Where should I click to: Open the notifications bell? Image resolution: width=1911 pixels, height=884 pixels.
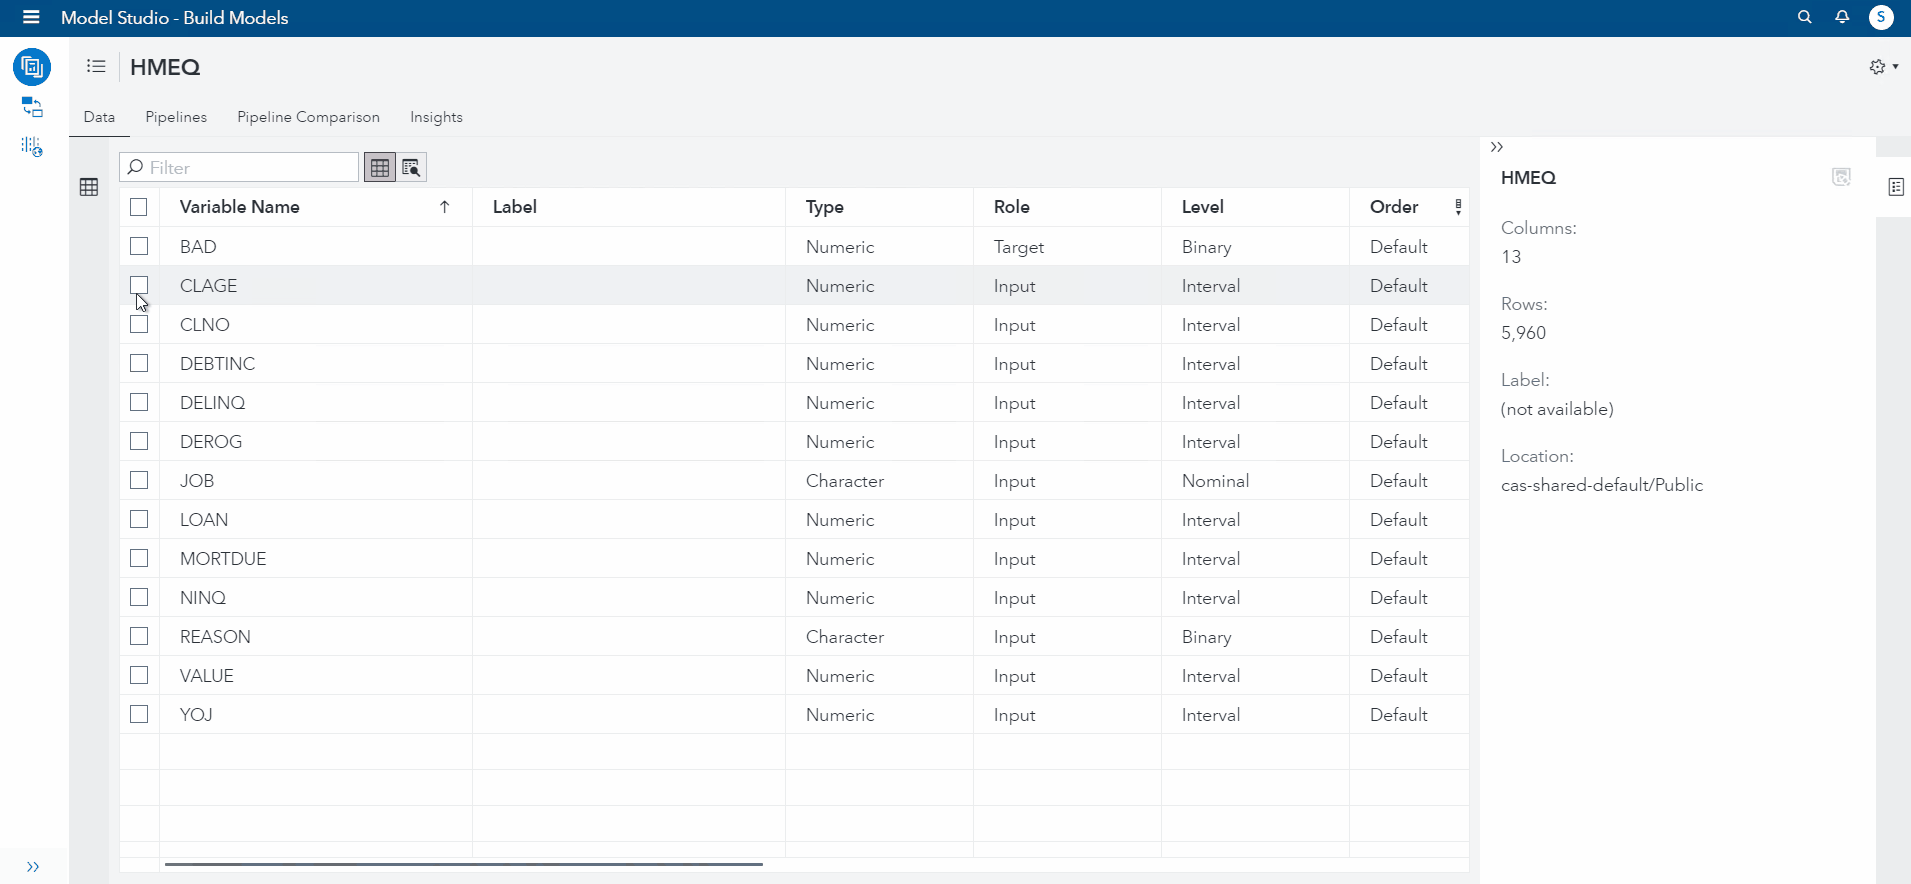tap(1842, 17)
